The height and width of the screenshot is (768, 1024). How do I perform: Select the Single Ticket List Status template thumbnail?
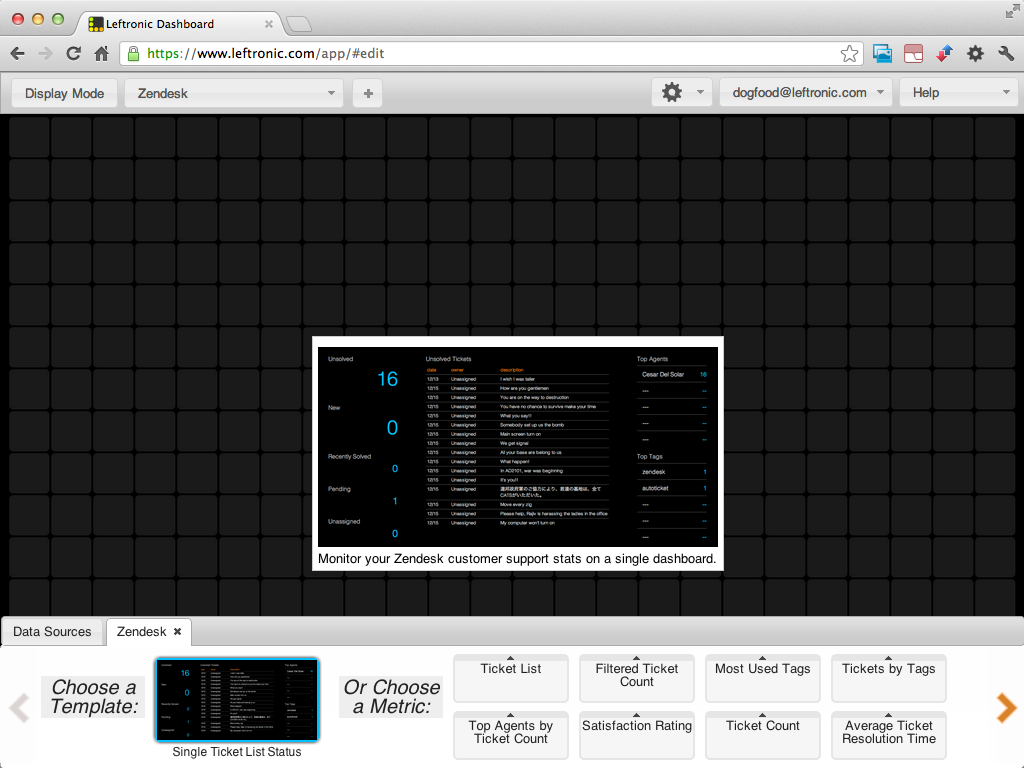pos(237,700)
